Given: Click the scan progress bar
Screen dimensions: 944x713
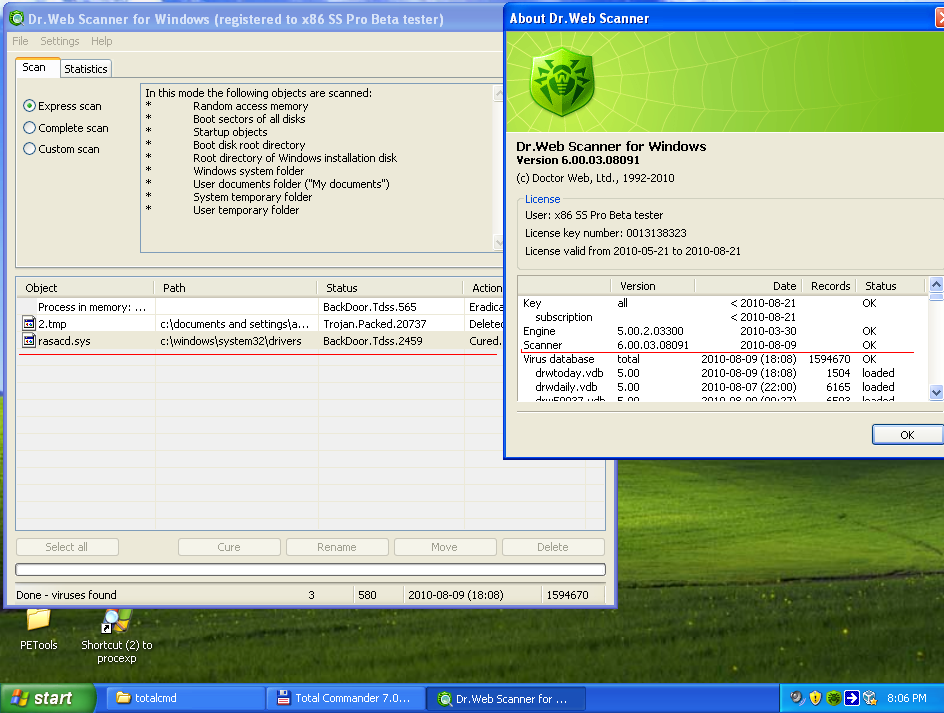Looking at the screenshot, I should pos(310,569).
